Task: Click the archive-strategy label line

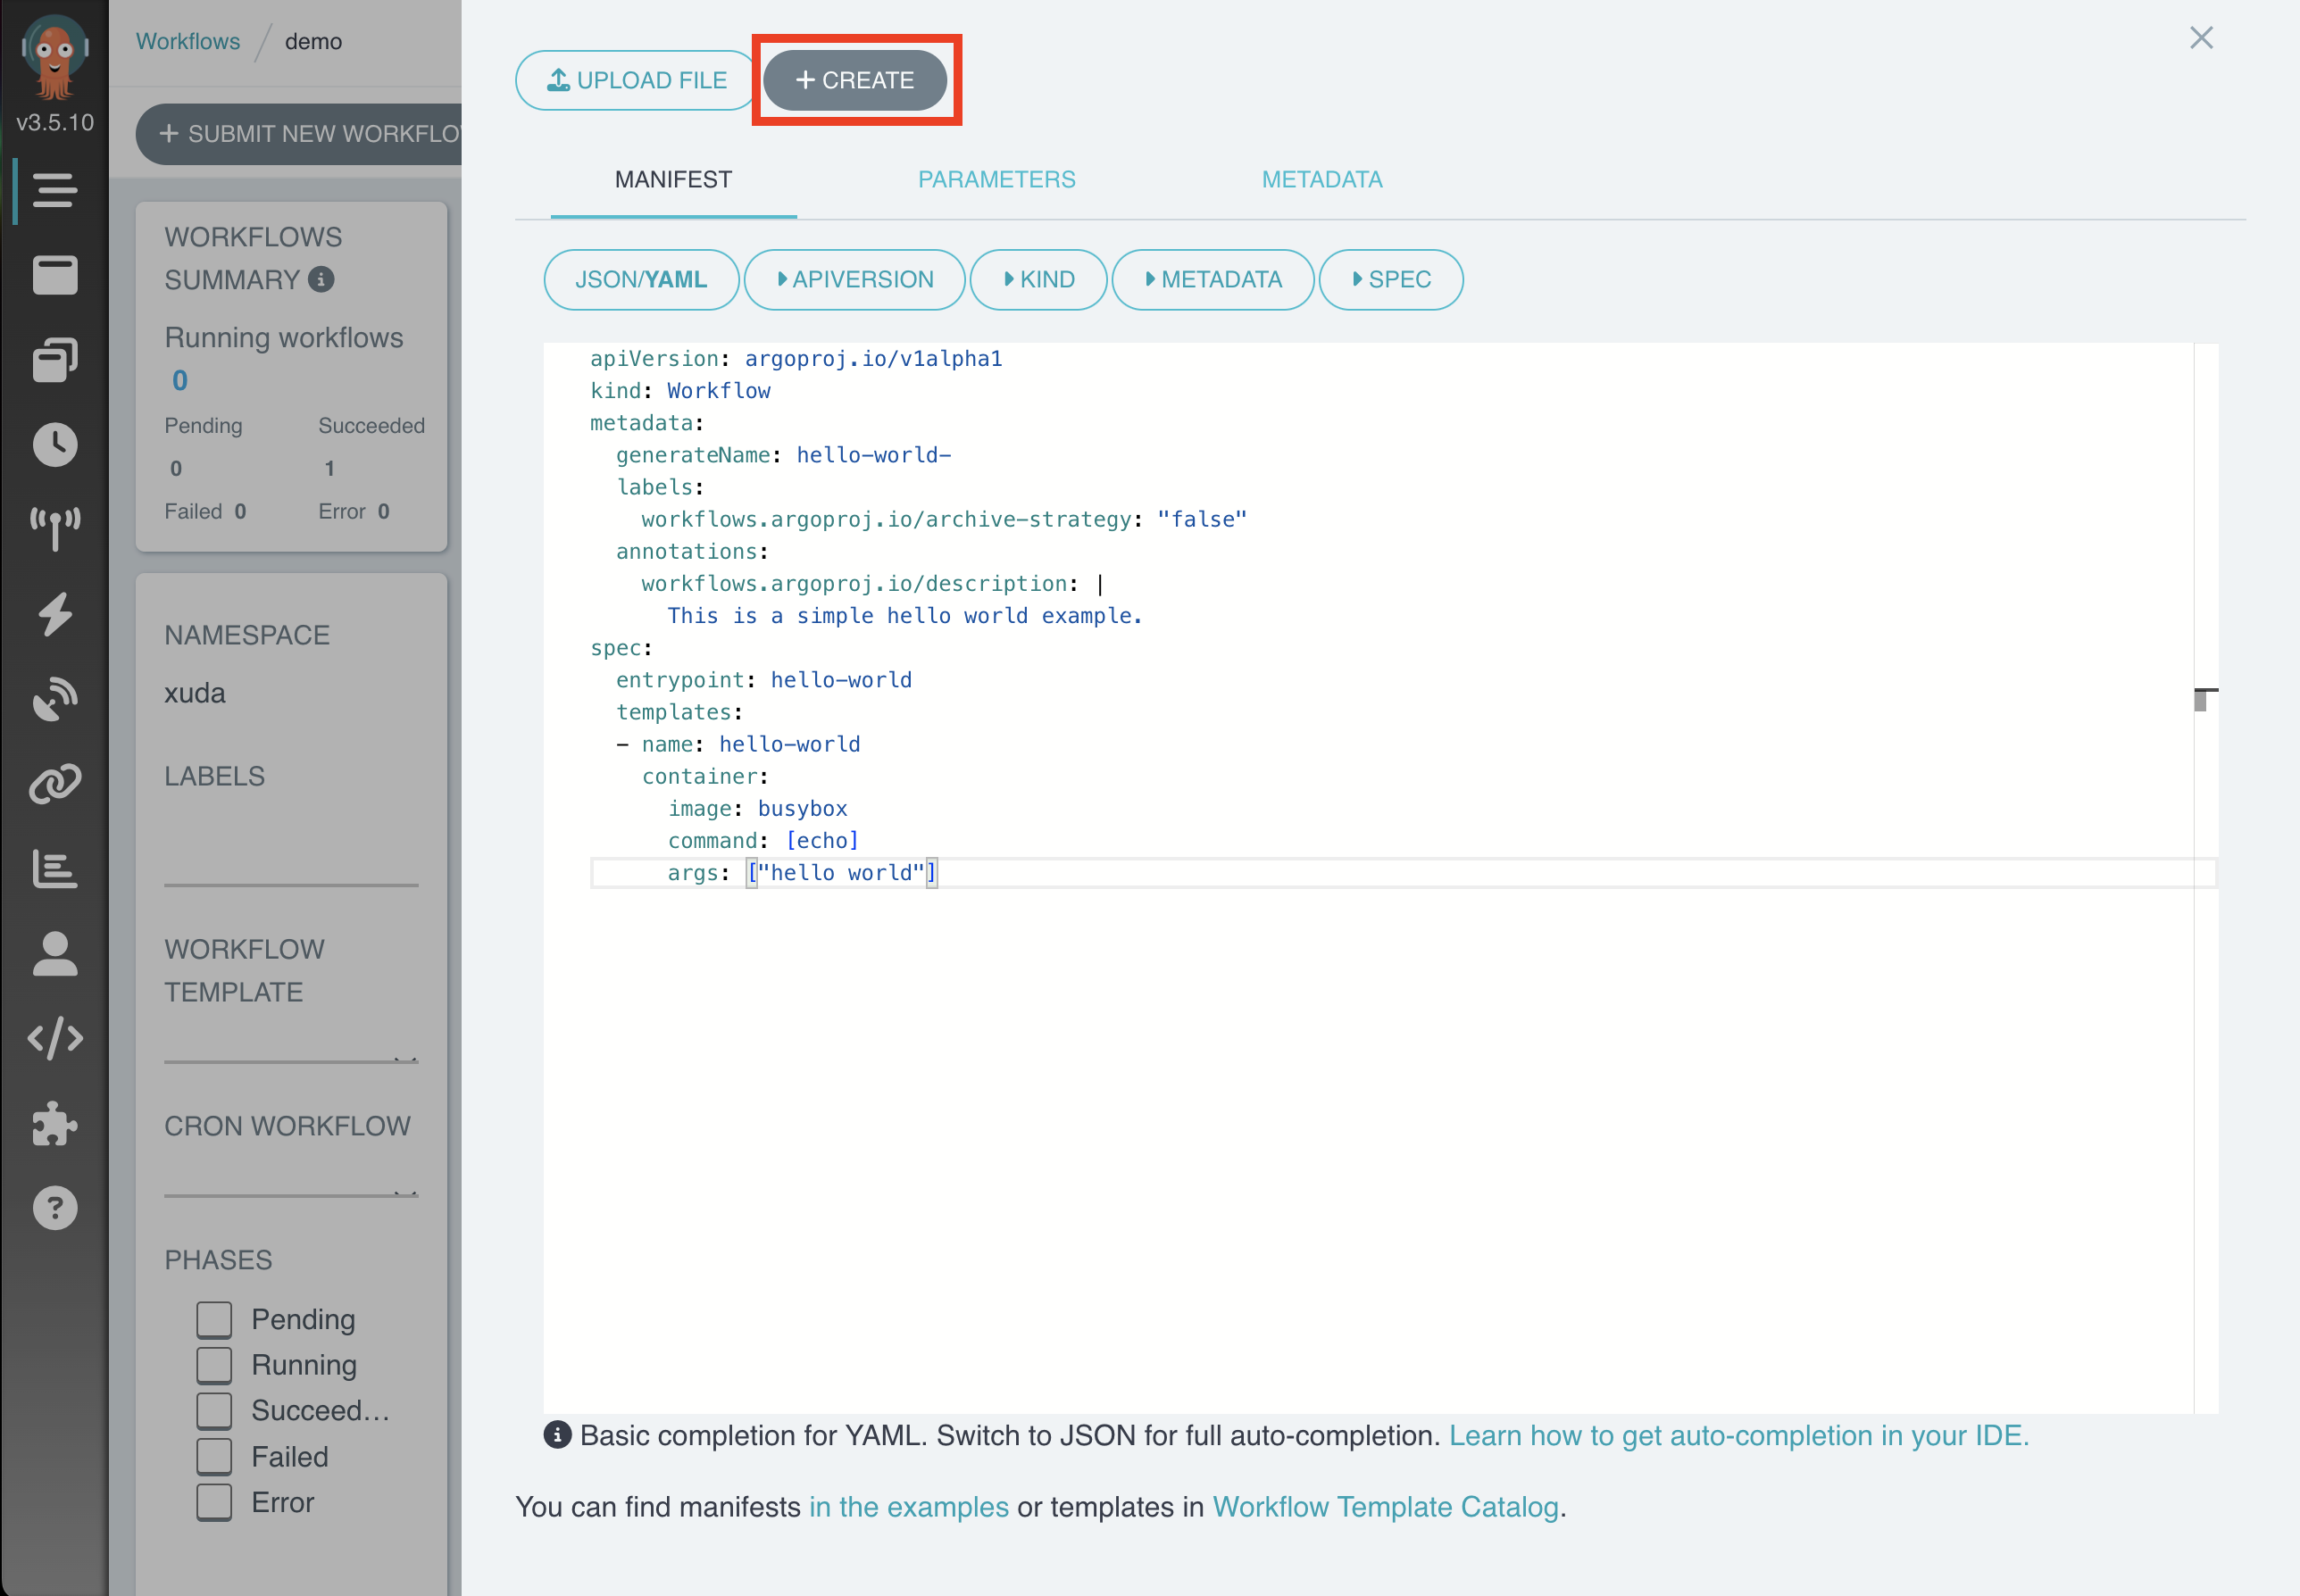Action: pyautogui.click(x=944, y=519)
